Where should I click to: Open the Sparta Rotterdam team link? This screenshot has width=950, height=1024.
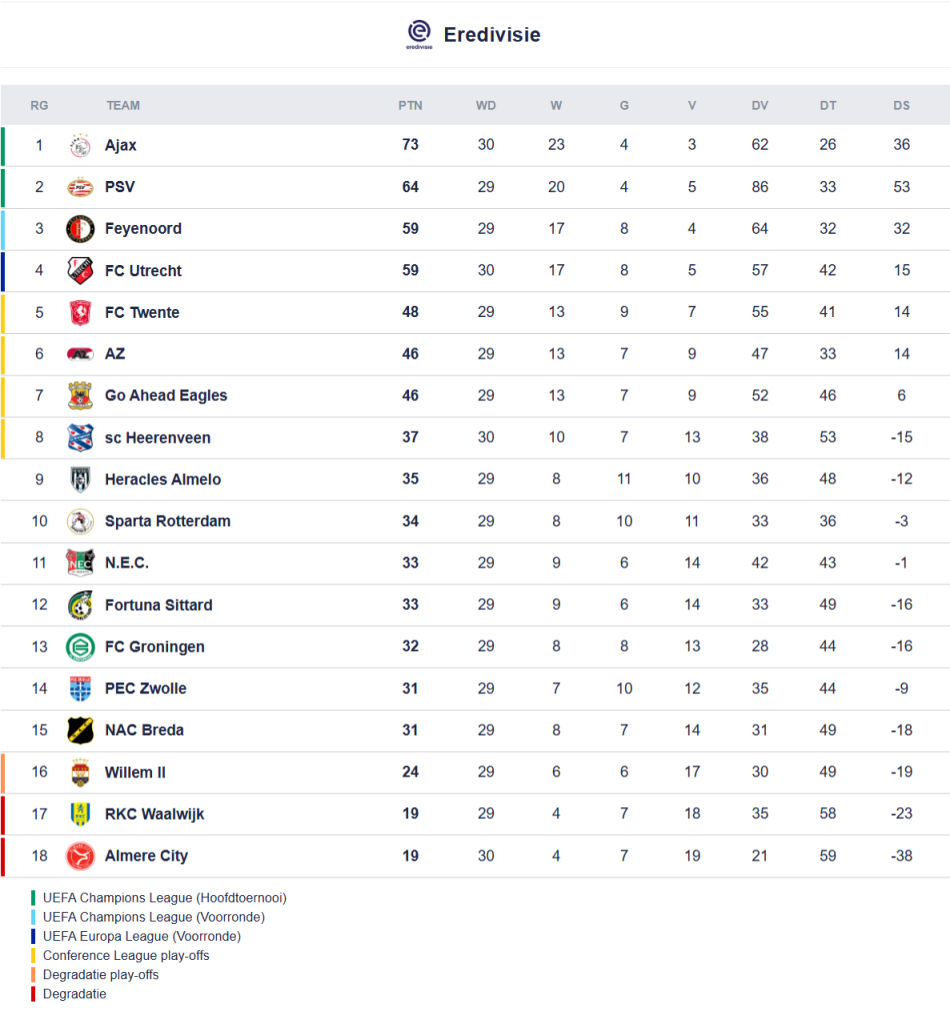[x=167, y=522]
